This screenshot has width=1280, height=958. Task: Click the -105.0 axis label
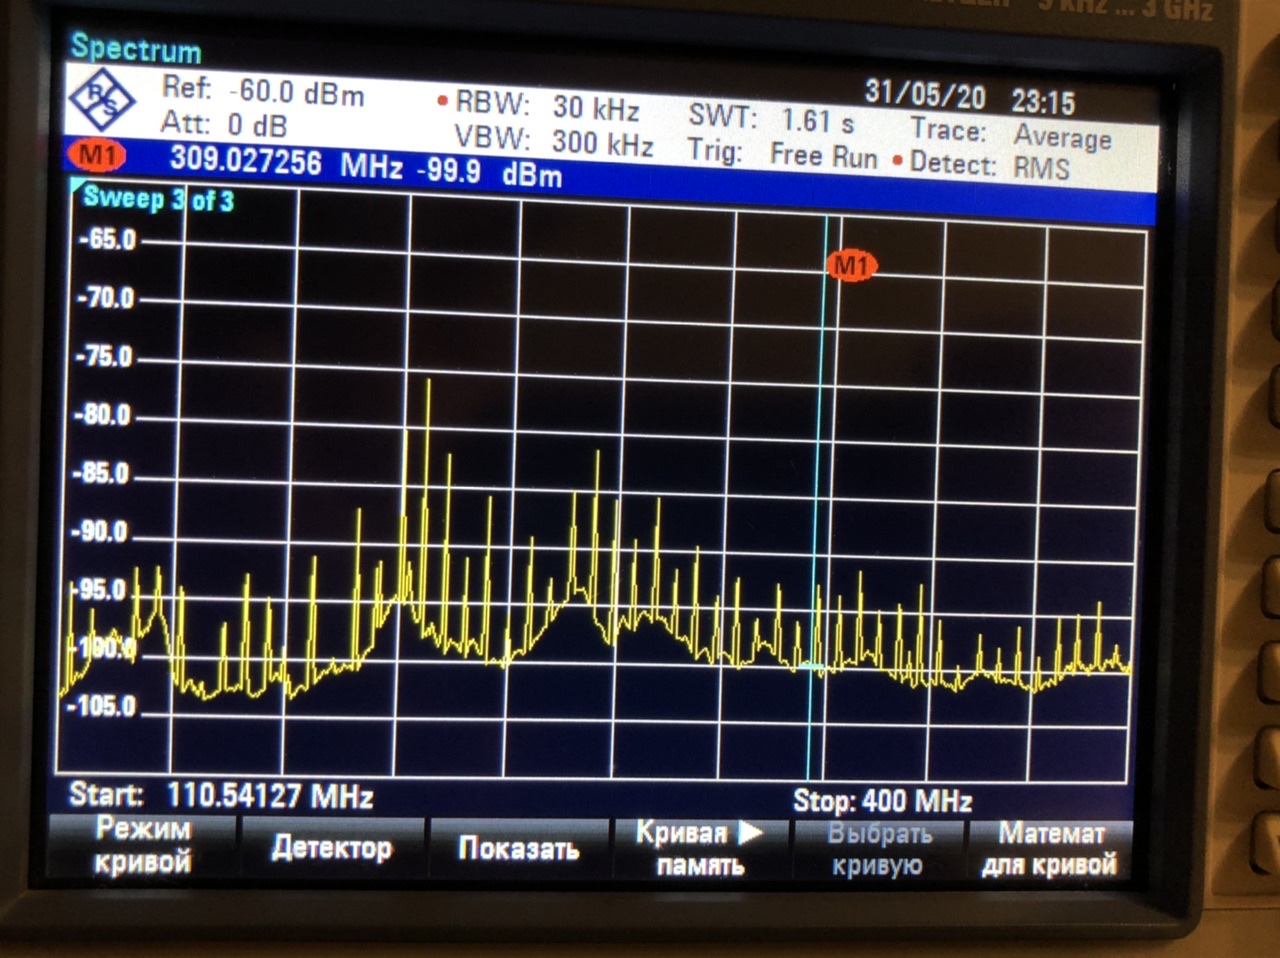tap(100, 707)
